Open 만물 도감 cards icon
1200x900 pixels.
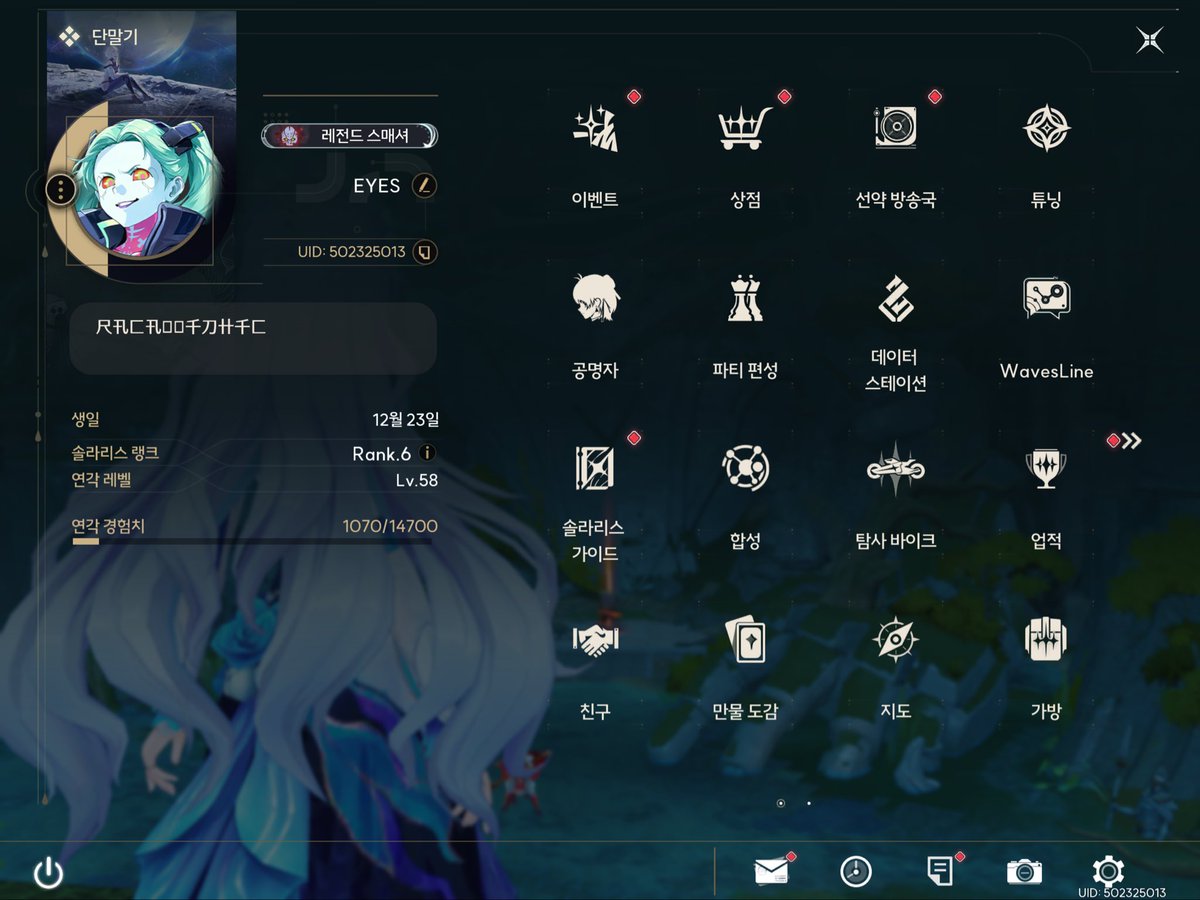pos(746,639)
